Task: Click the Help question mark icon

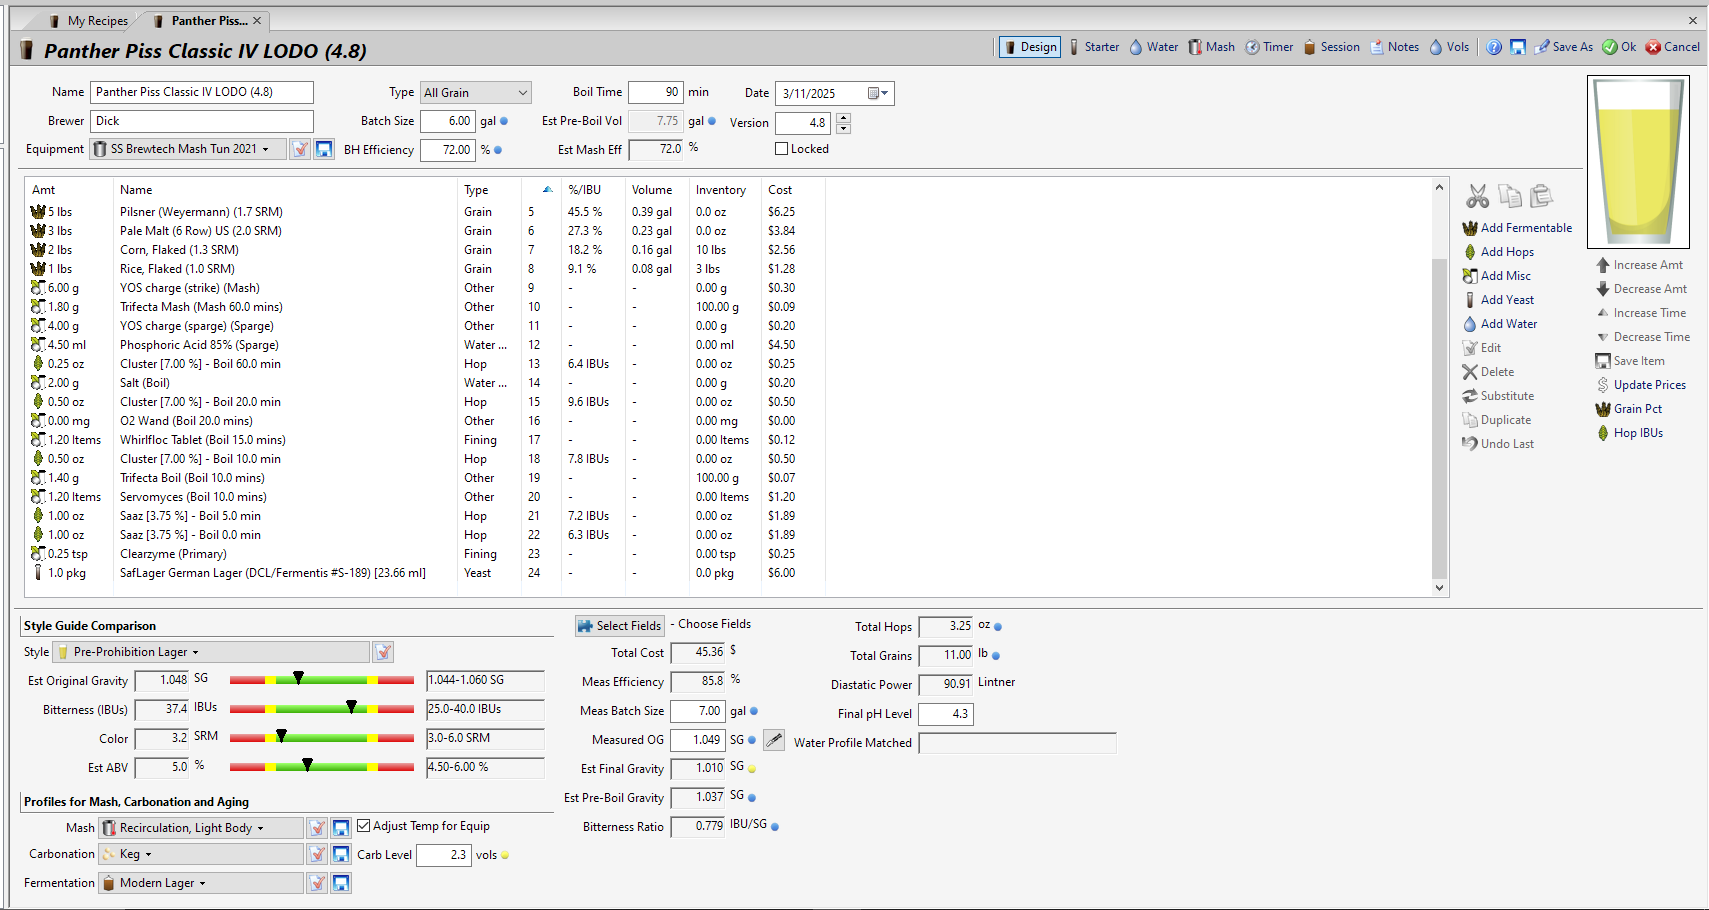Action: click(1494, 47)
